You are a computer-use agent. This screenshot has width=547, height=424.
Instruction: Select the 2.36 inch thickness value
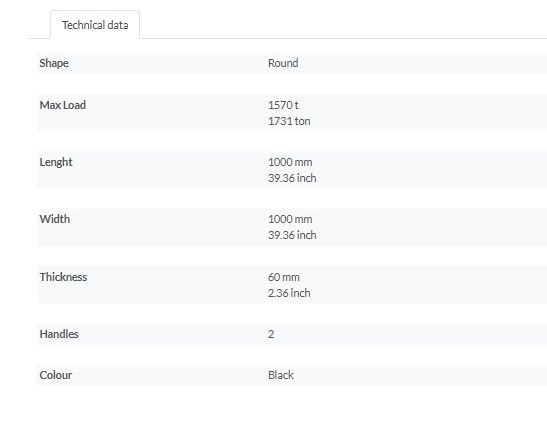(x=289, y=293)
